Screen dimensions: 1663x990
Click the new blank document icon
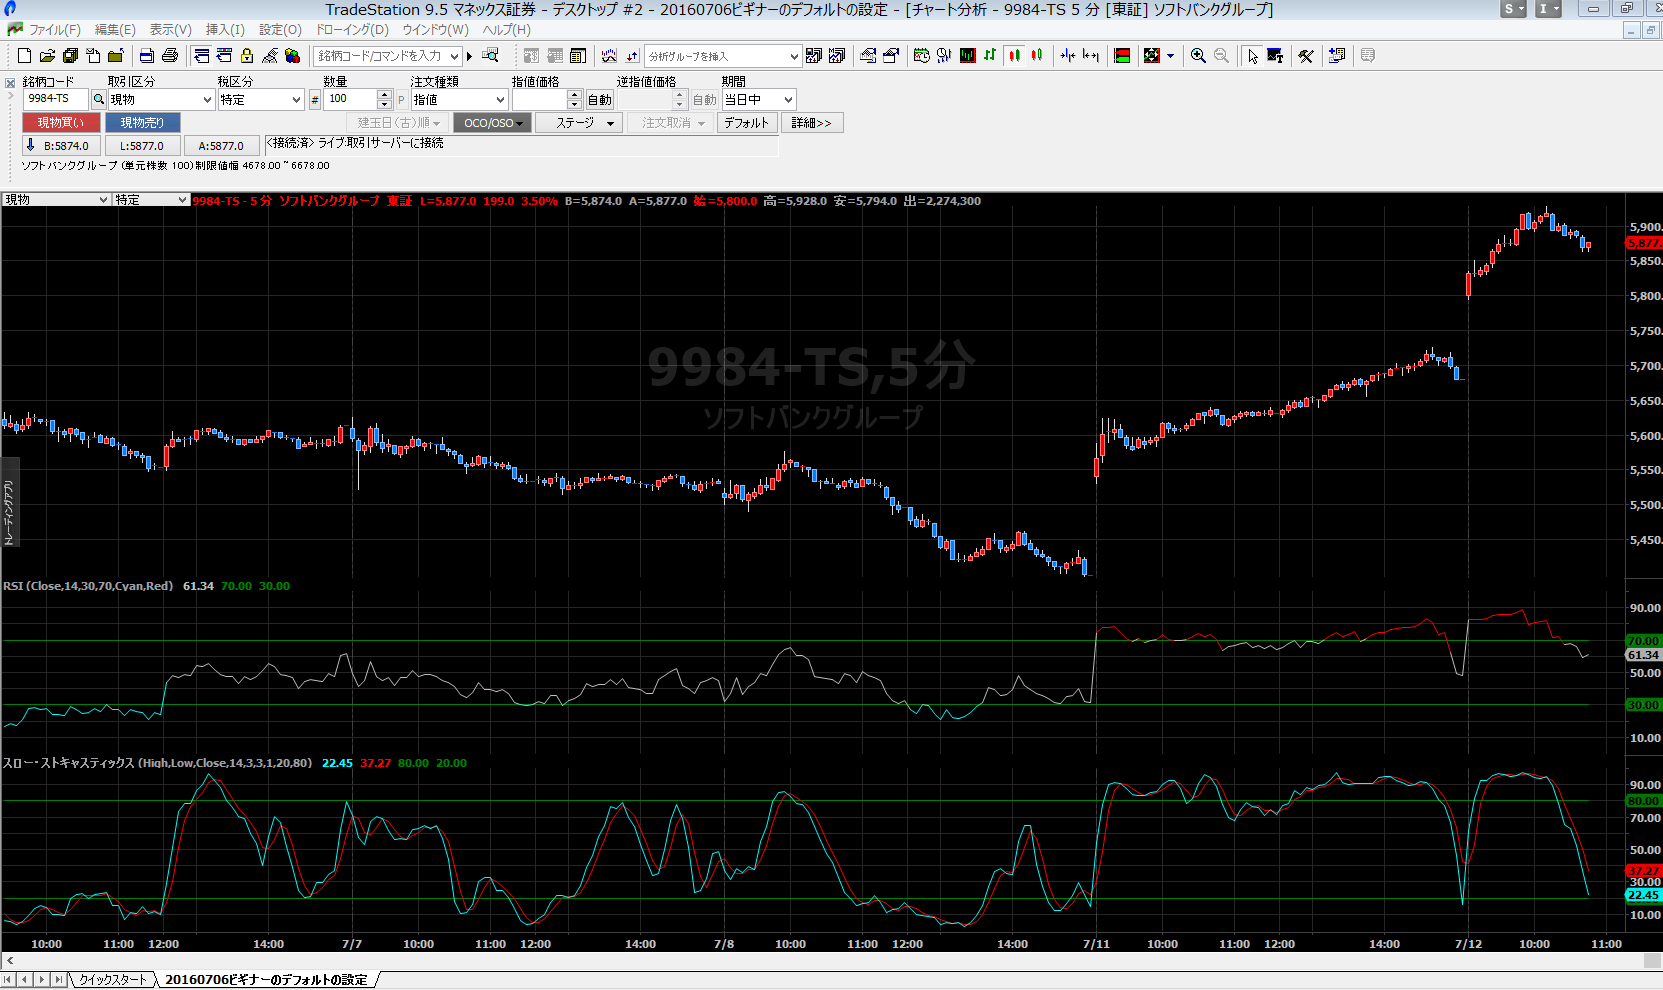click(24, 56)
